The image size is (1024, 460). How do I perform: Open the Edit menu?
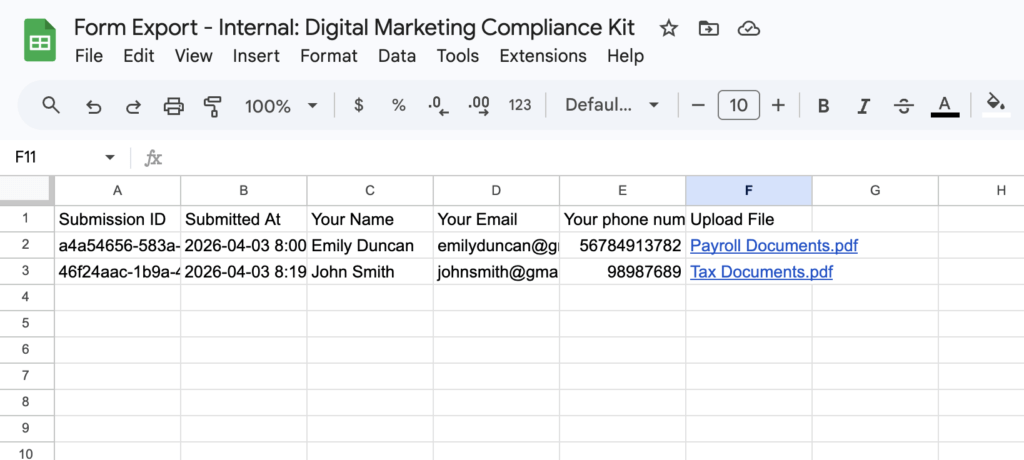(x=138, y=56)
